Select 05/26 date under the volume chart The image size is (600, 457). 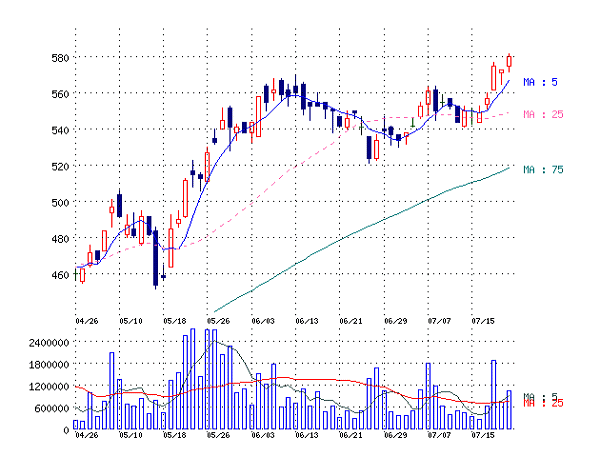click(218, 436)
